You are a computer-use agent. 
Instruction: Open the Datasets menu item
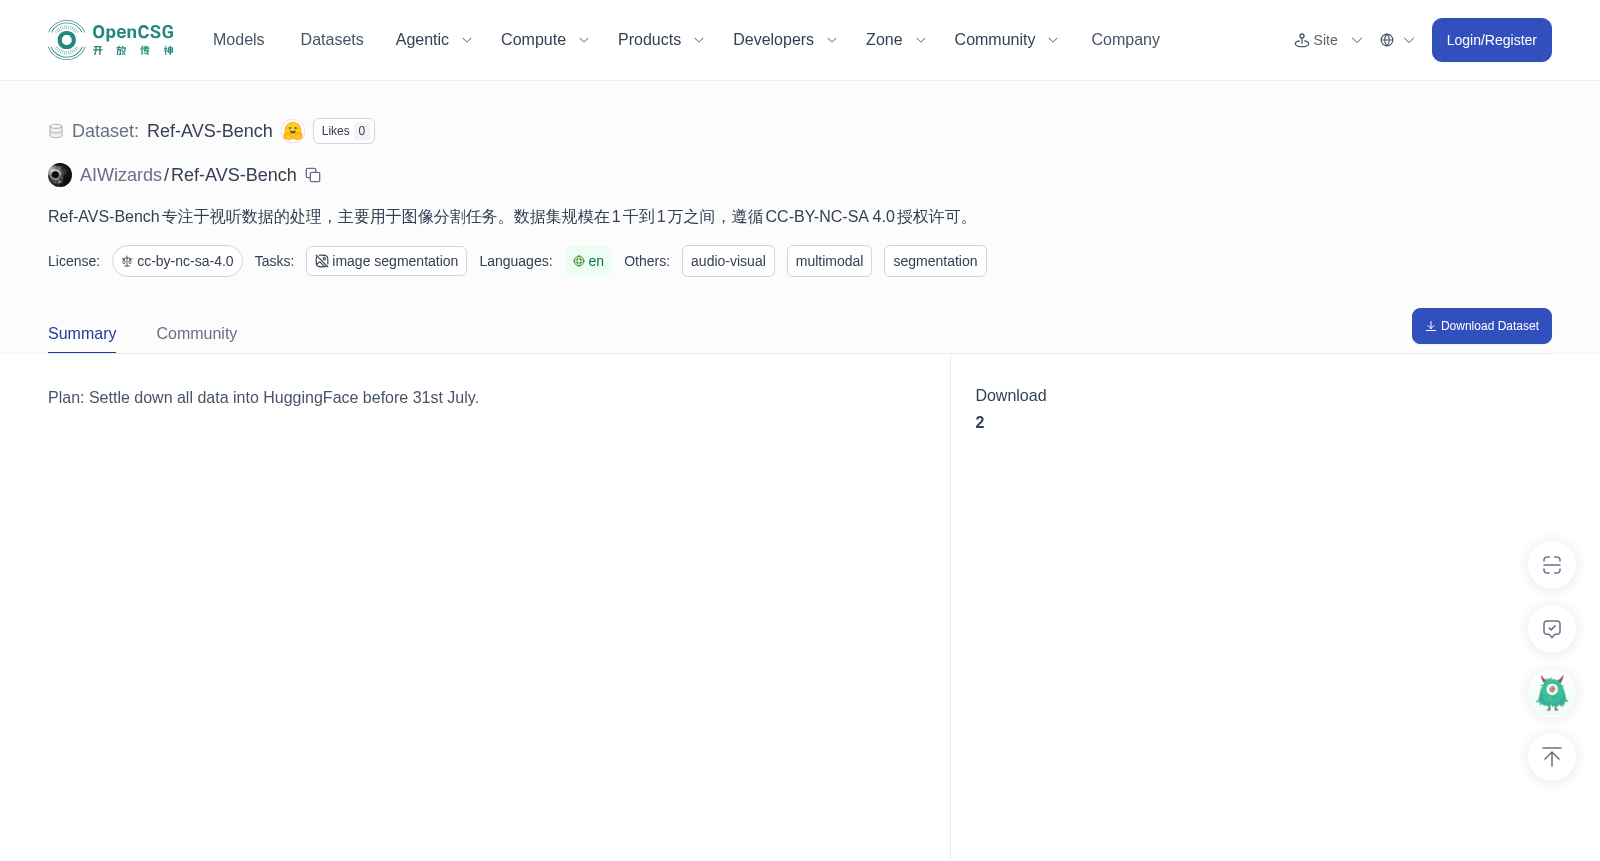pos(332,40)
